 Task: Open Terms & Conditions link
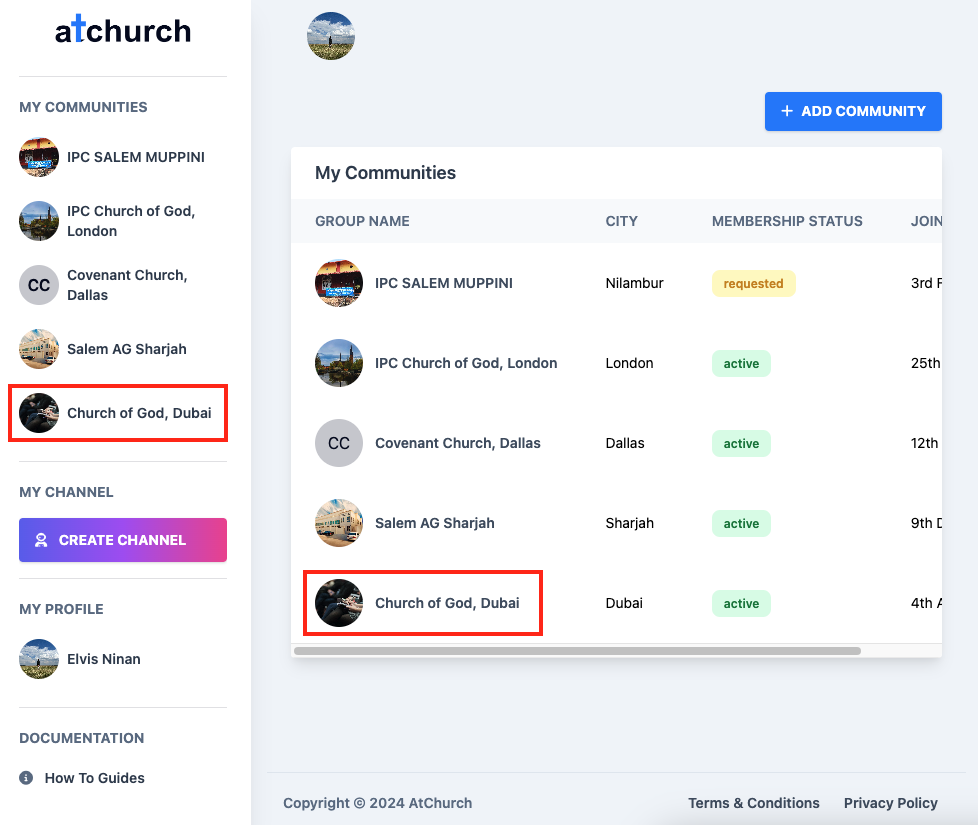tap(753, 803)
